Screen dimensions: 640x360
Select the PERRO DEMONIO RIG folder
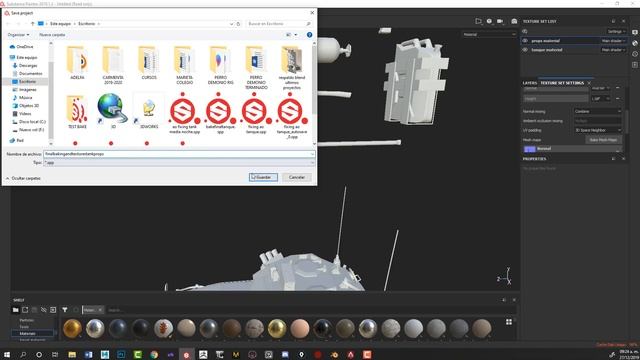220,65
